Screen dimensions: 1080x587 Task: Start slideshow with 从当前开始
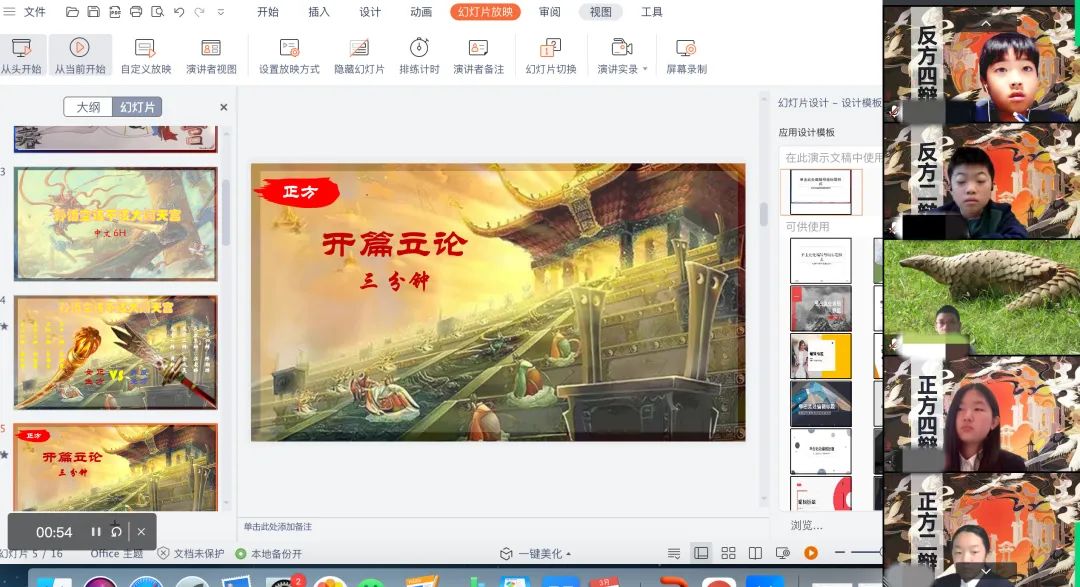[80, 55]
